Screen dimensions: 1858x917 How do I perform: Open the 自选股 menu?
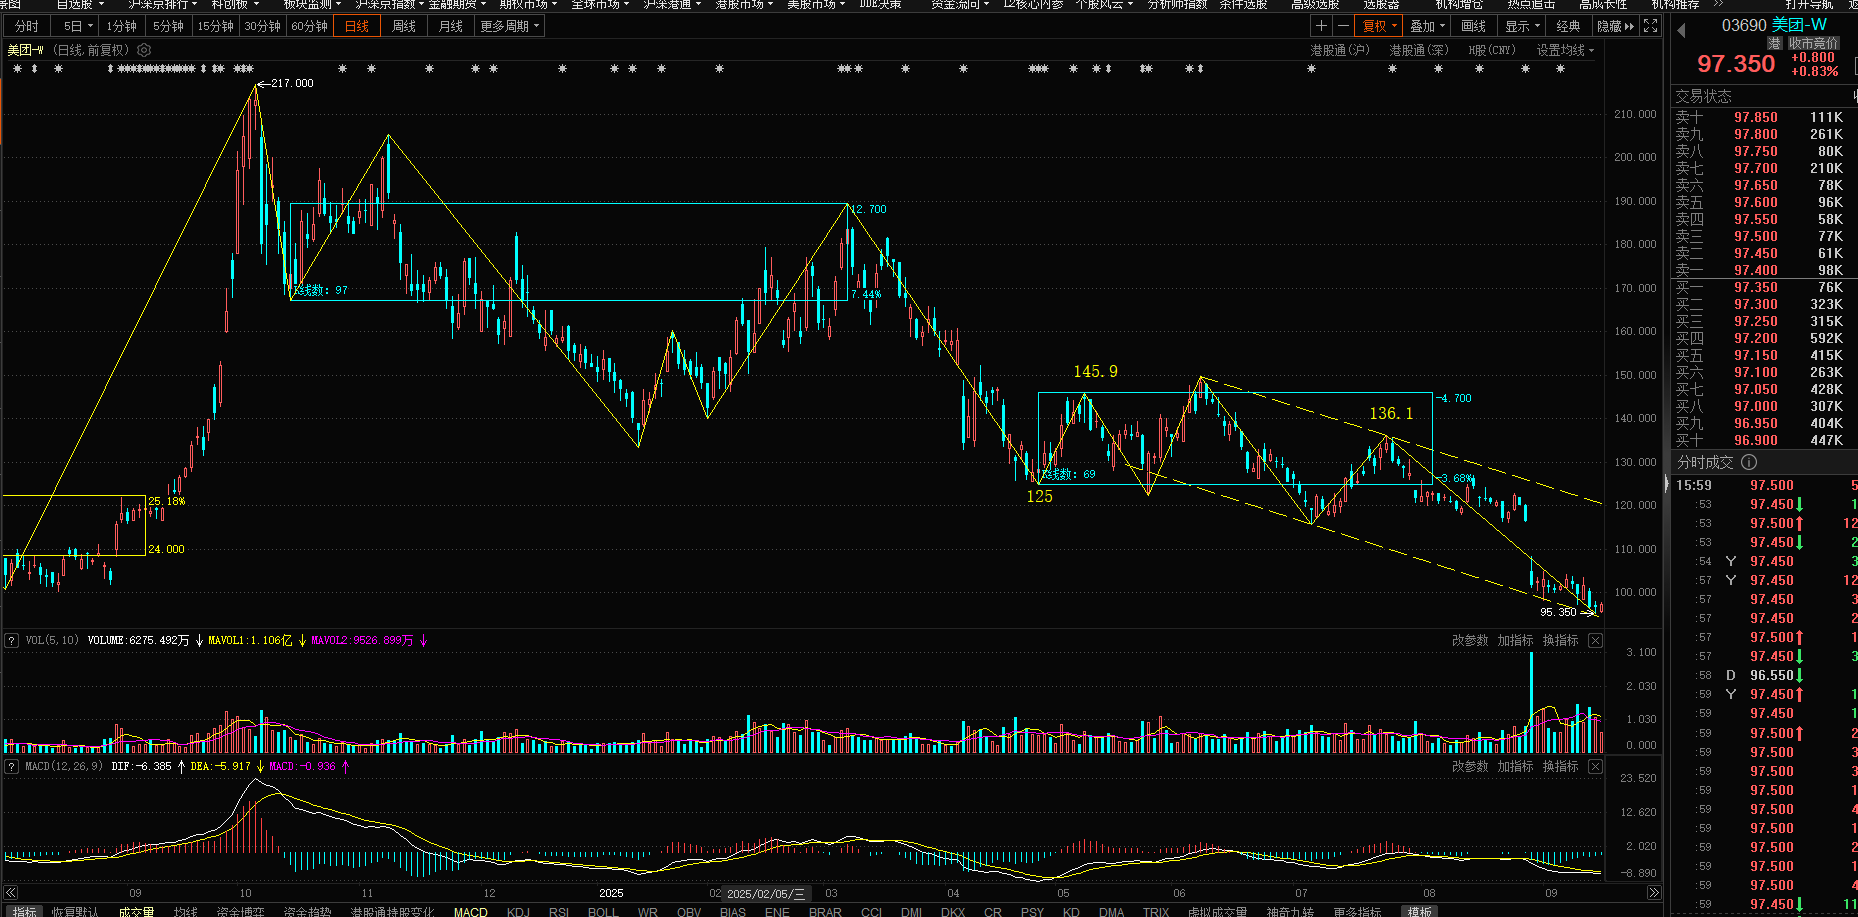tap(80, 4)
